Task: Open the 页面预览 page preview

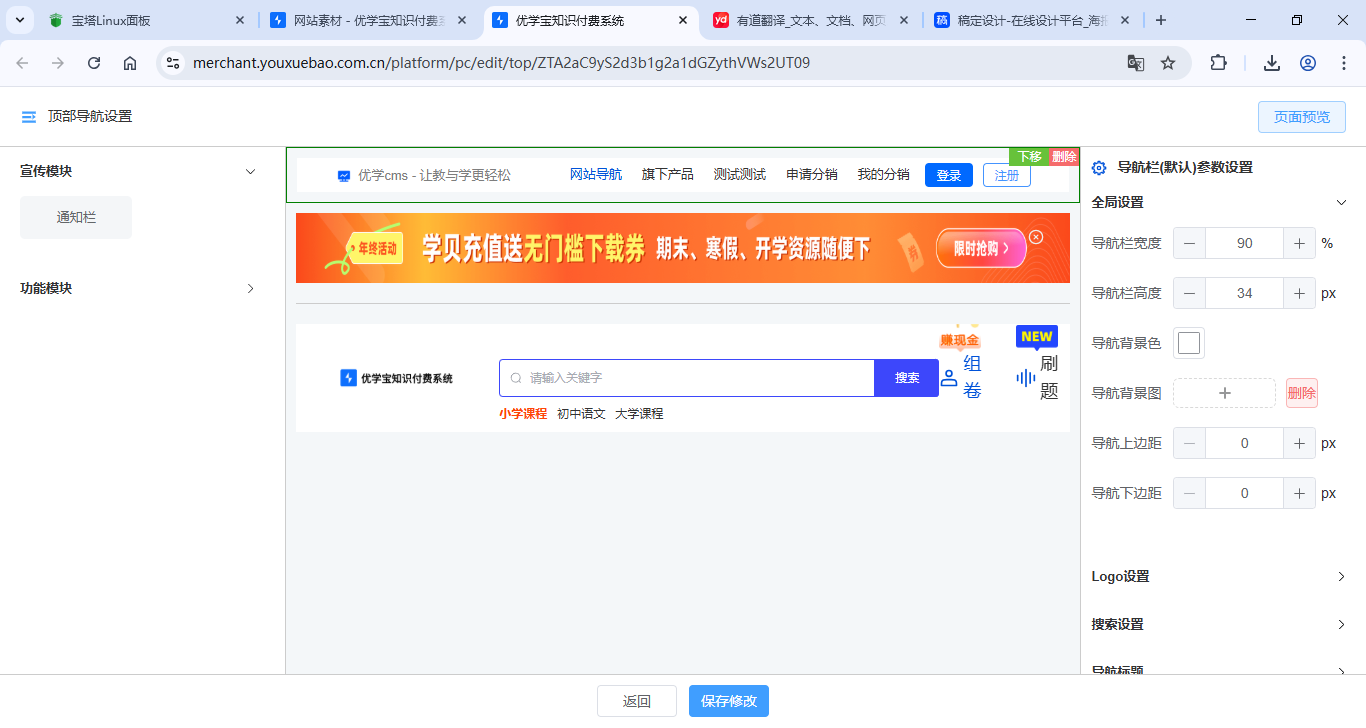Action: tap(1302, 117)
